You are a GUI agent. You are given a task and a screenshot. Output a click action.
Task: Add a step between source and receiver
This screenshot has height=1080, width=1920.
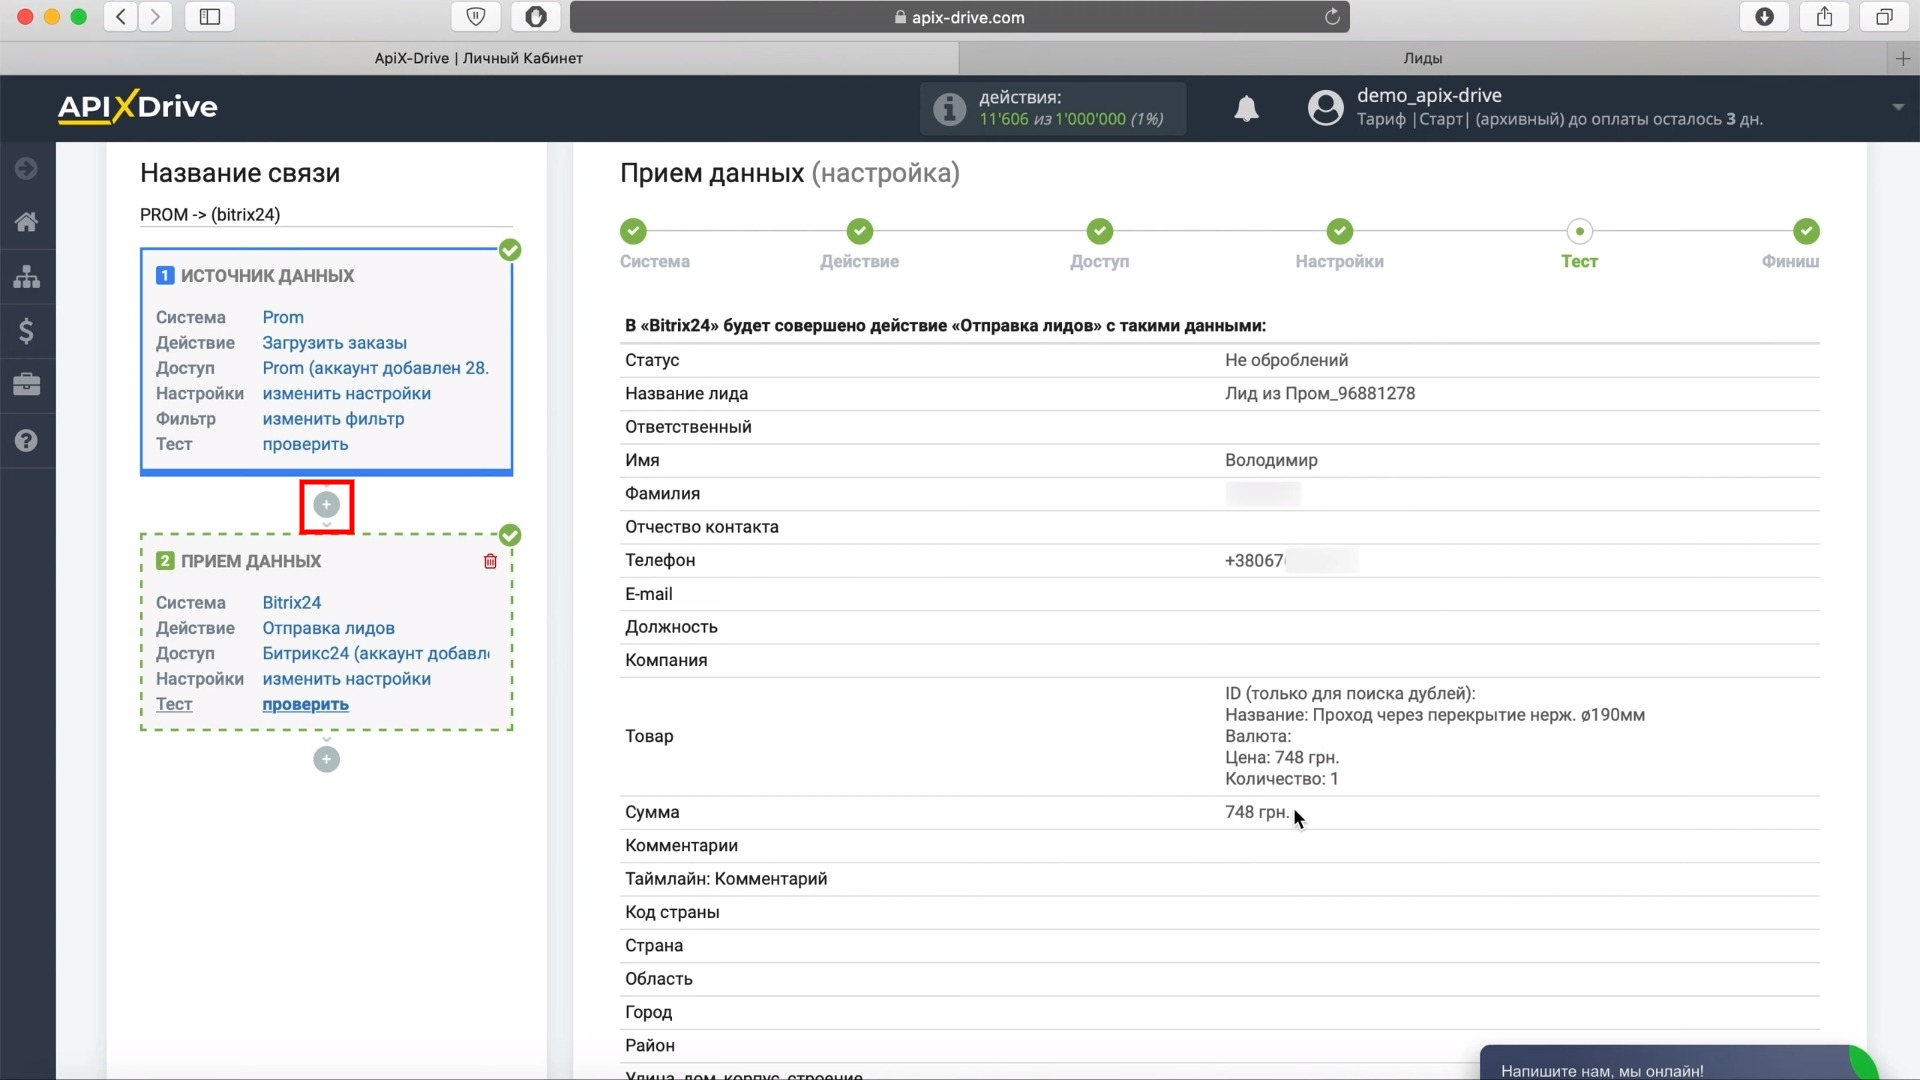(326, 505)
